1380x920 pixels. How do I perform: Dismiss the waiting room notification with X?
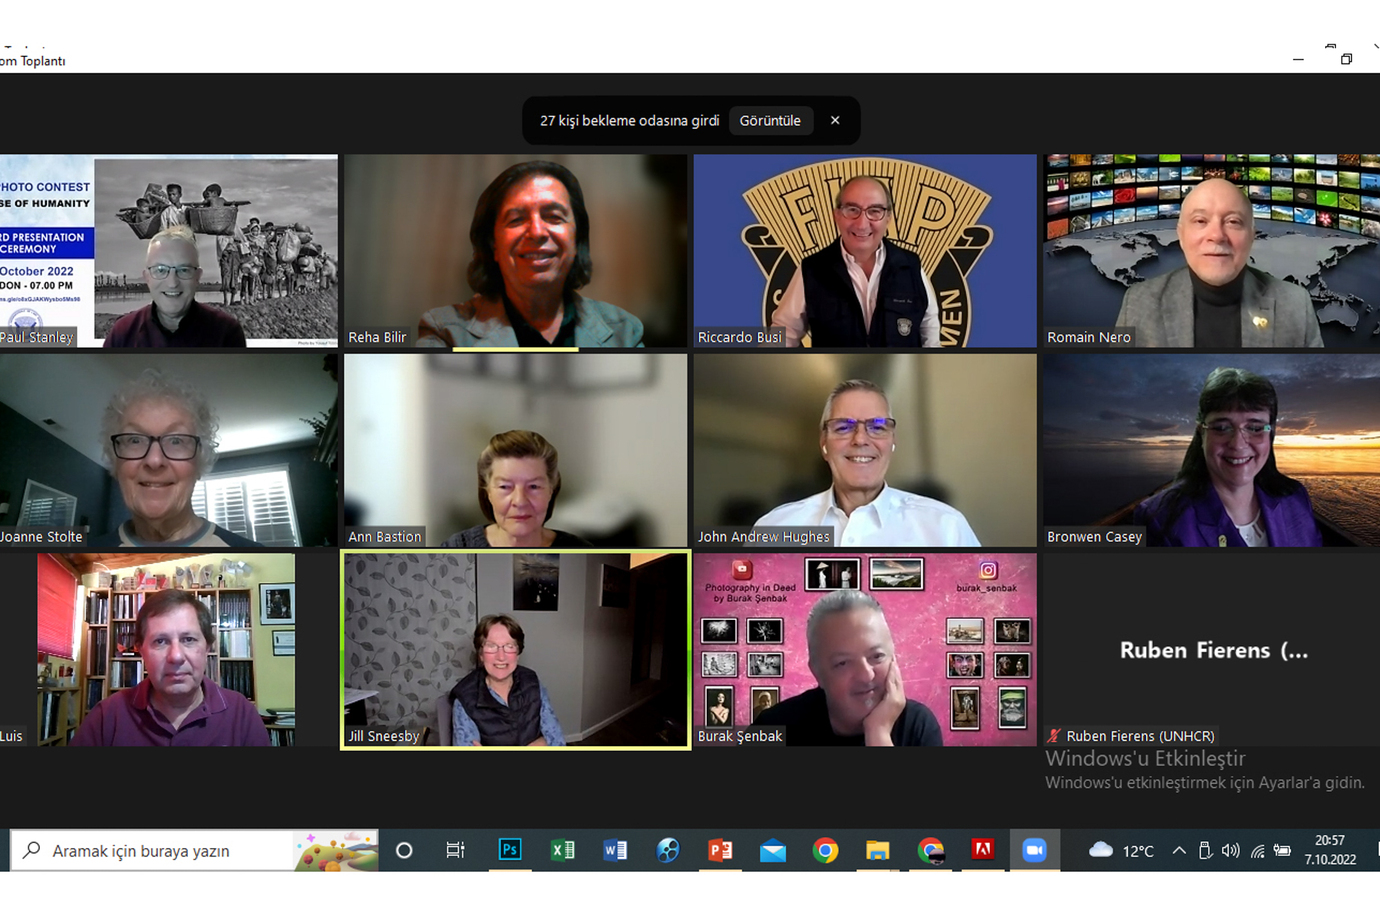pyautogui.click(x=835, y=121)
